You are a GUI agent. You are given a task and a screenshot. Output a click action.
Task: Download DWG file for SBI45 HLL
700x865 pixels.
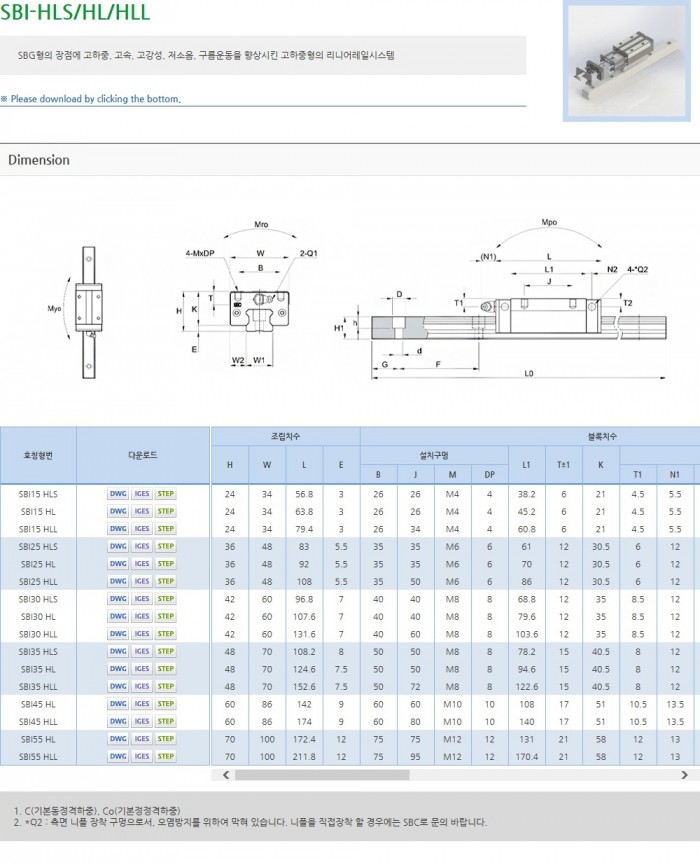pyautogui.click(x=118, y=722)
